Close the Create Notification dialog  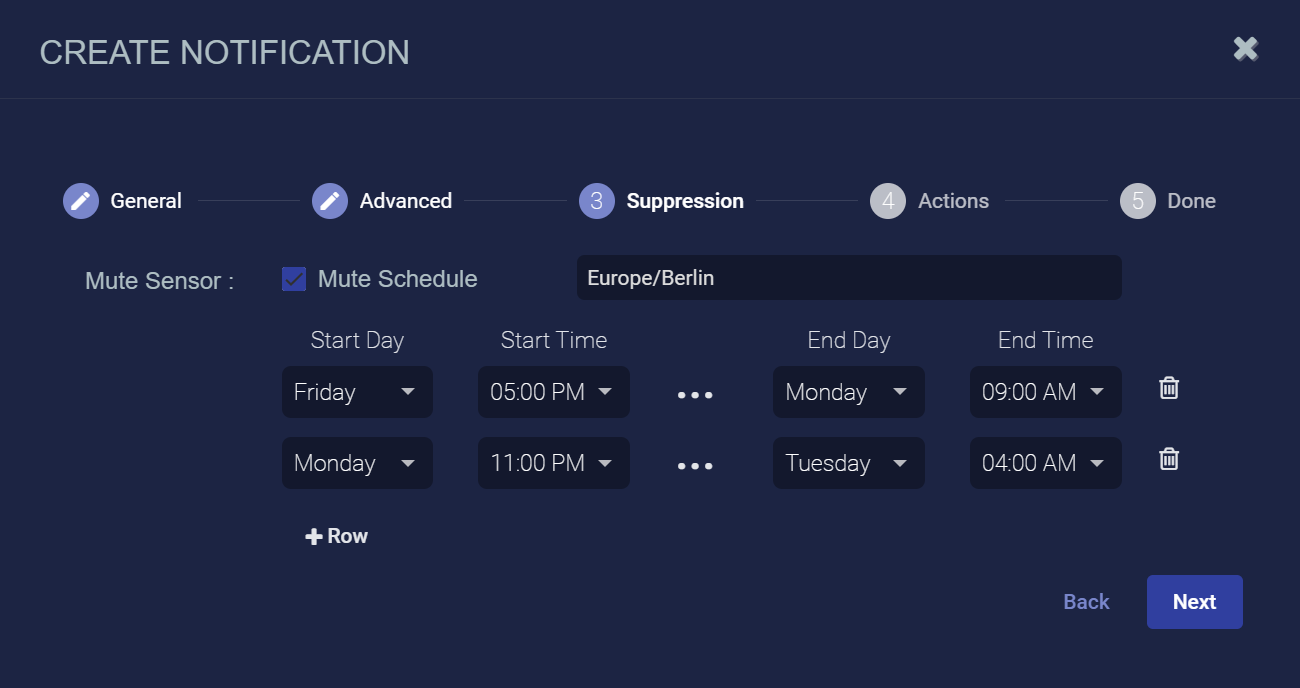[1245, 49]
